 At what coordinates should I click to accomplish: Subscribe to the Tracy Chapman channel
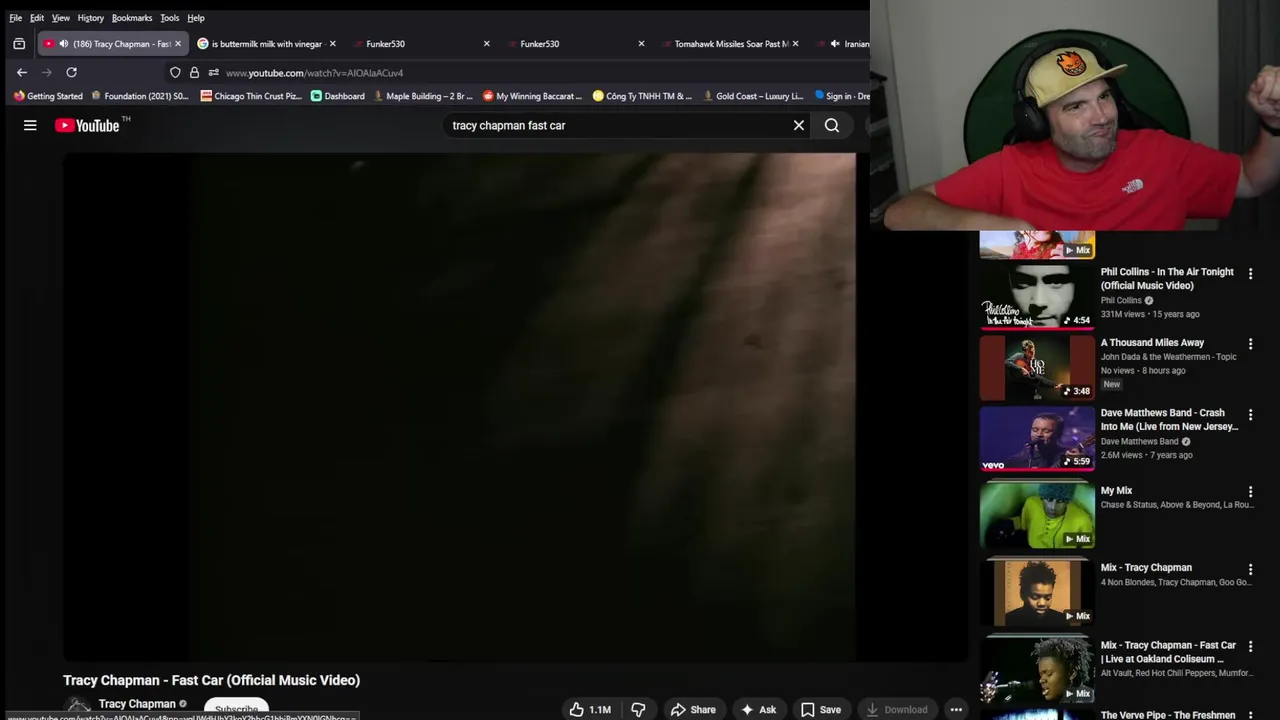coord(236,709)
